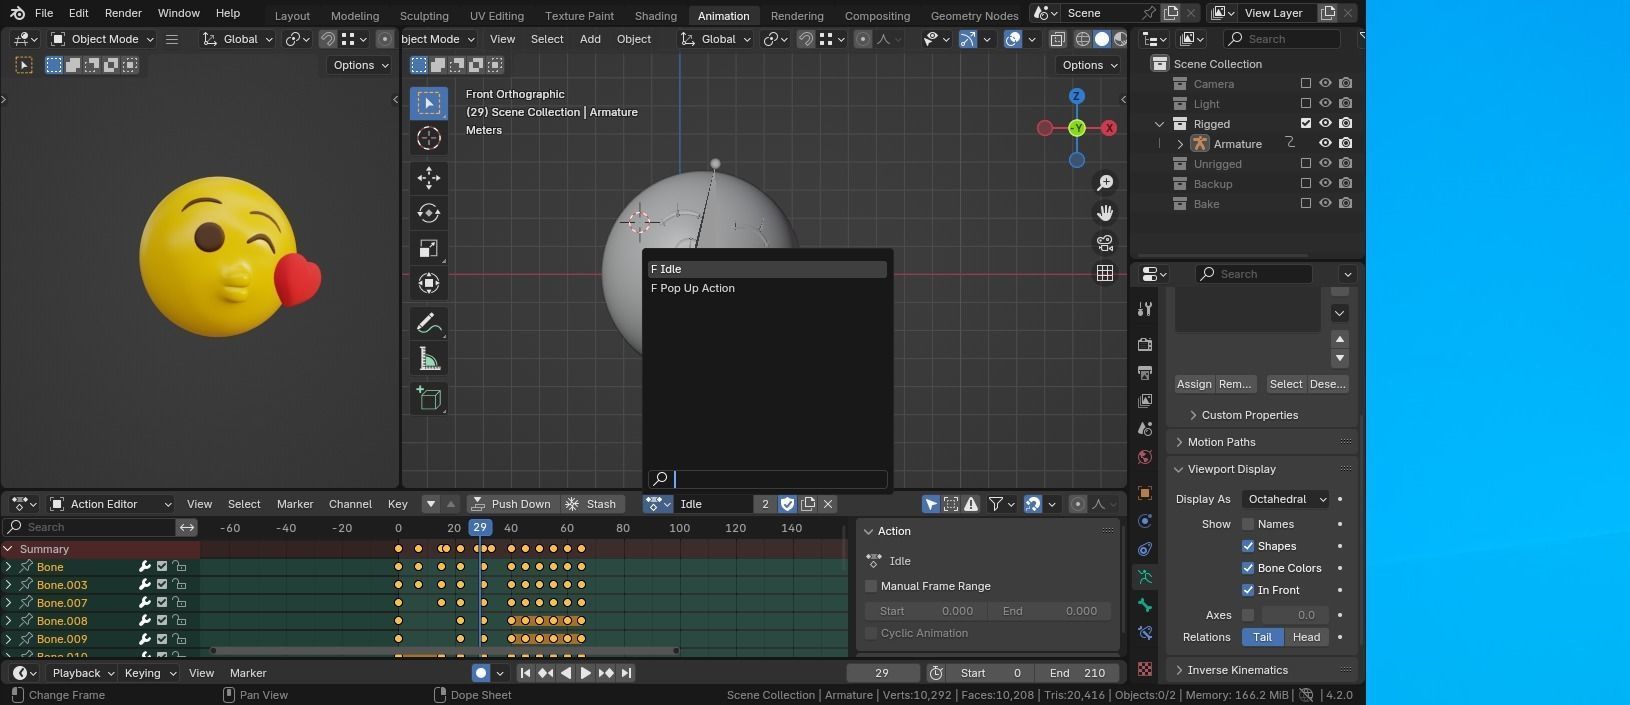The image size is (1630, 705).
Task: Set Relations to Head
Action: pos(1306,637)
